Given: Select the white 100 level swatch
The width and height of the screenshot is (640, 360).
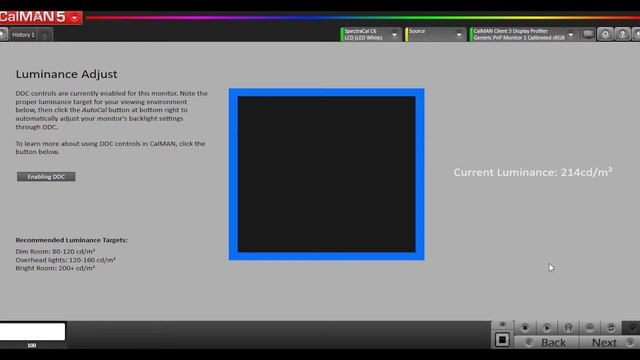Looking at the screenshot, I should (32, 332).
